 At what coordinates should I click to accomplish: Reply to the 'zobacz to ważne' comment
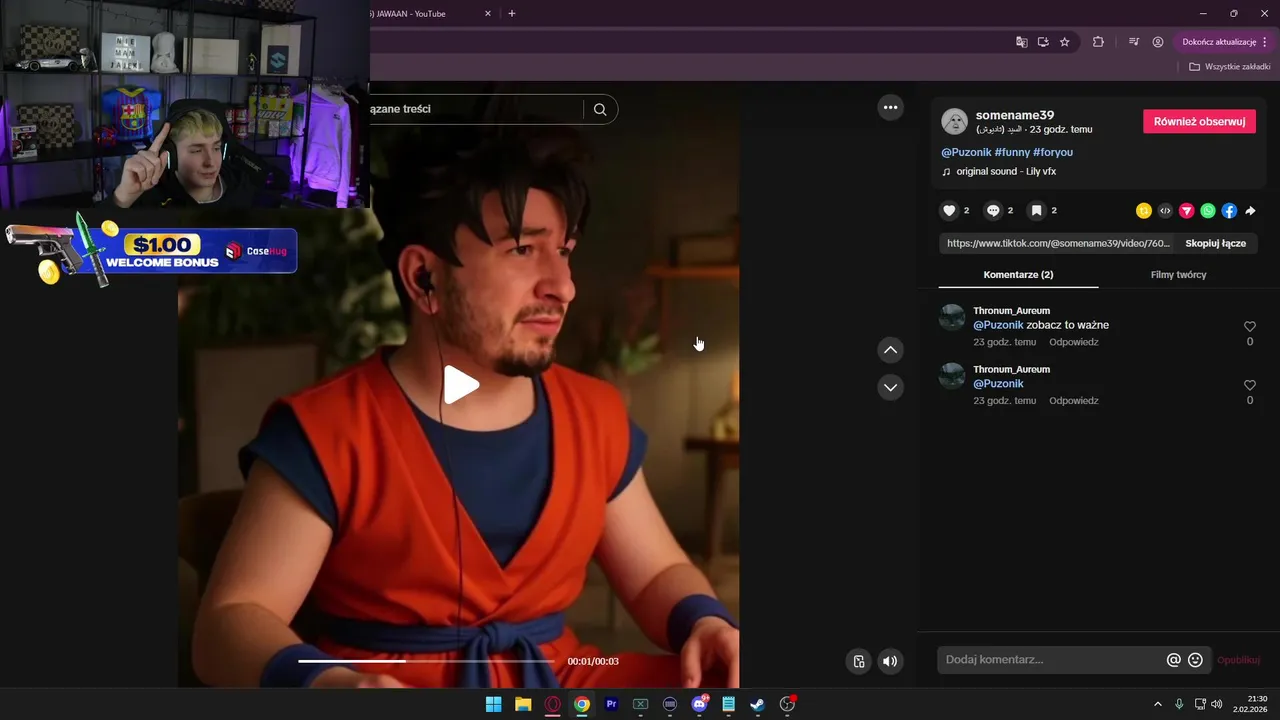pyautogui.click(x=1074, y=342)
